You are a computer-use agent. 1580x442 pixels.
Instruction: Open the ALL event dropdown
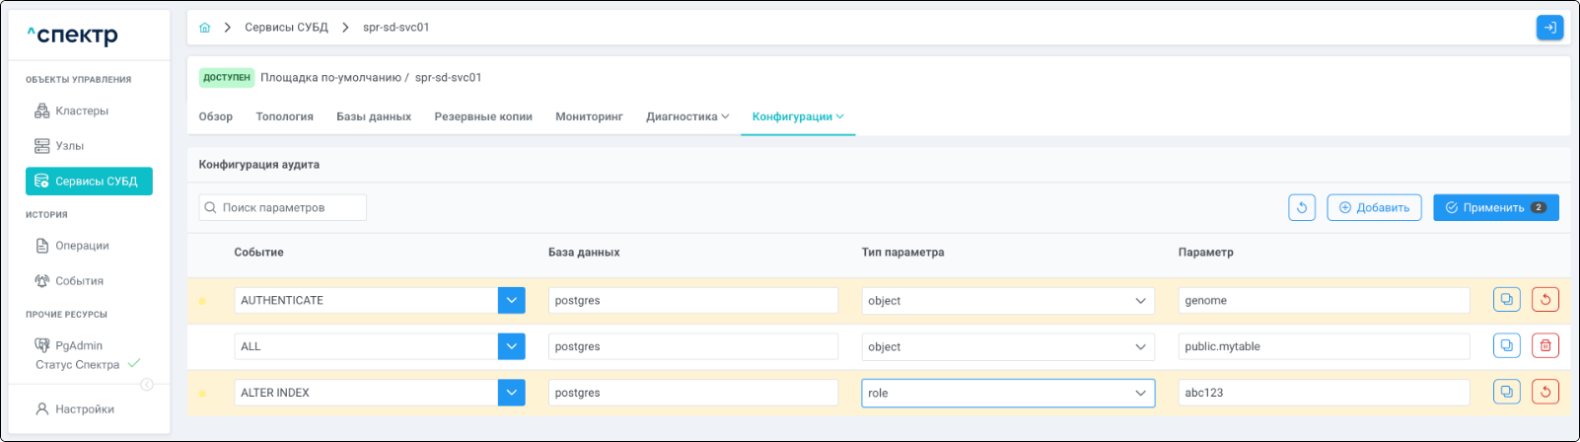pos(511,346)
